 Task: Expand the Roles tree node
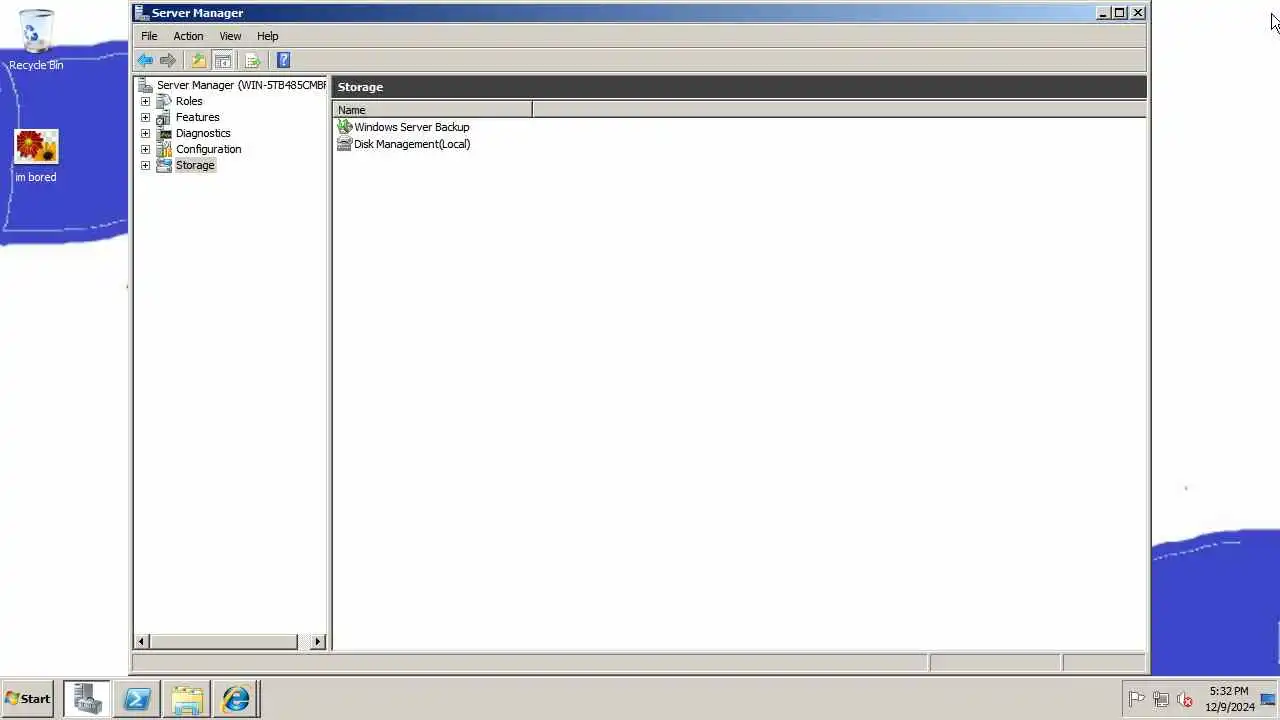pos(145,101)
